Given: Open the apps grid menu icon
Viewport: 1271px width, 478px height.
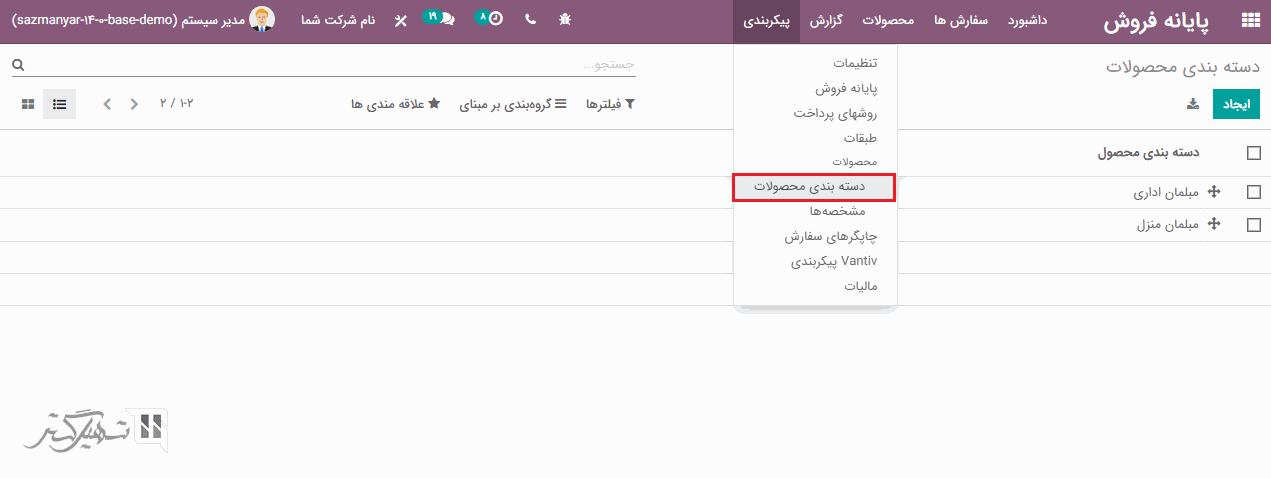Looking at the screenshot, I should click(1250, 20).
